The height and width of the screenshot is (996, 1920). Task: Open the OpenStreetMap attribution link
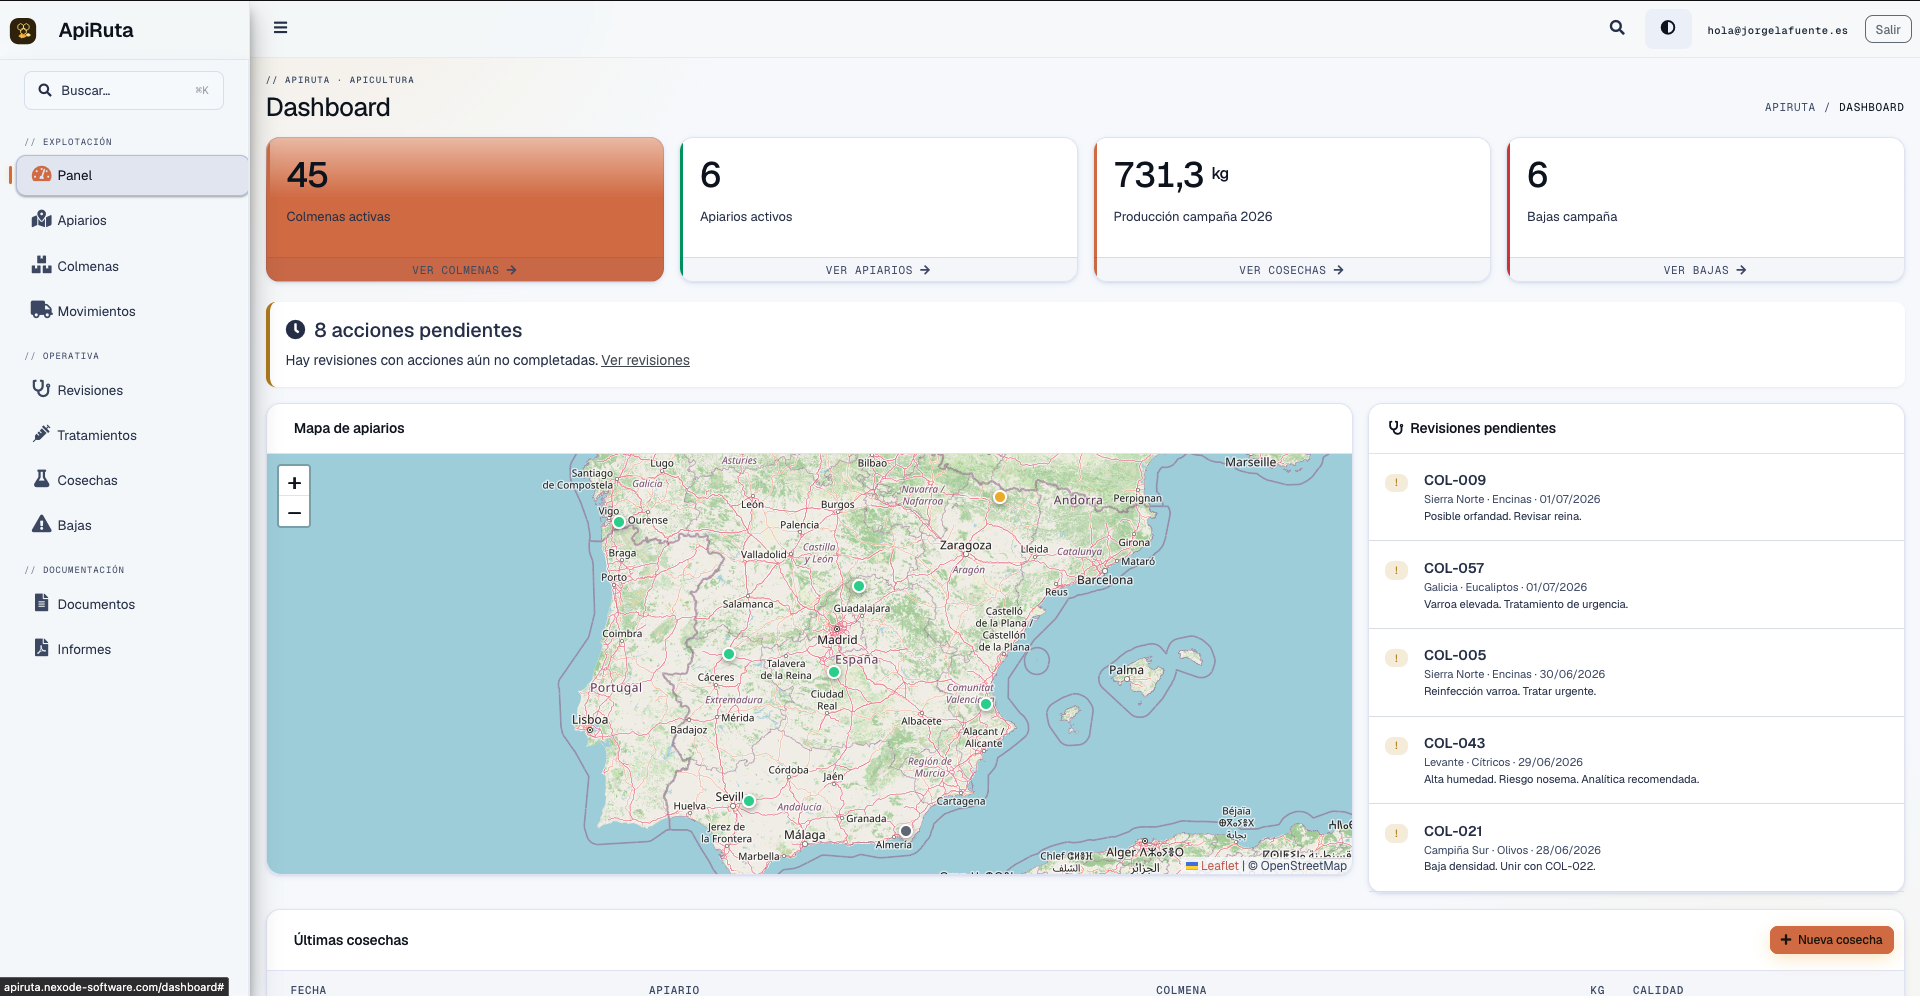pyautogui.click(x=1303, y=866)
